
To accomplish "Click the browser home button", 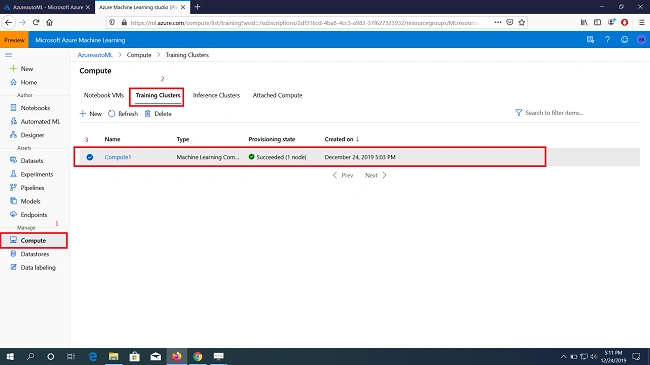I will pyautogui.click(x=49, y=22).
